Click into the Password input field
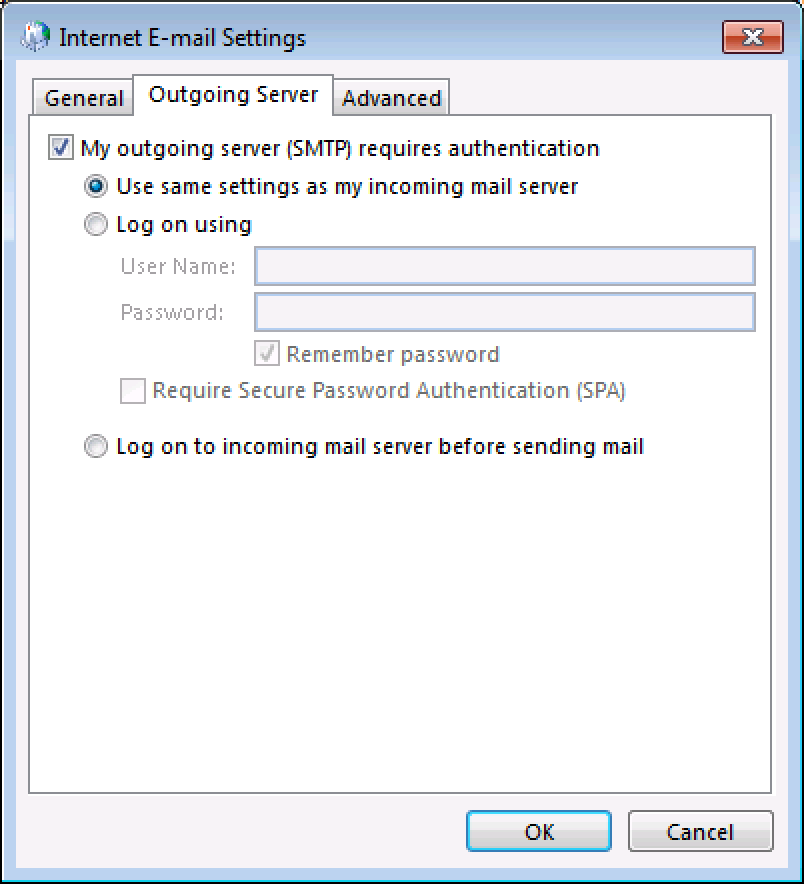The image size is (804, 884). pyautogui.click(x=505, y=312)
